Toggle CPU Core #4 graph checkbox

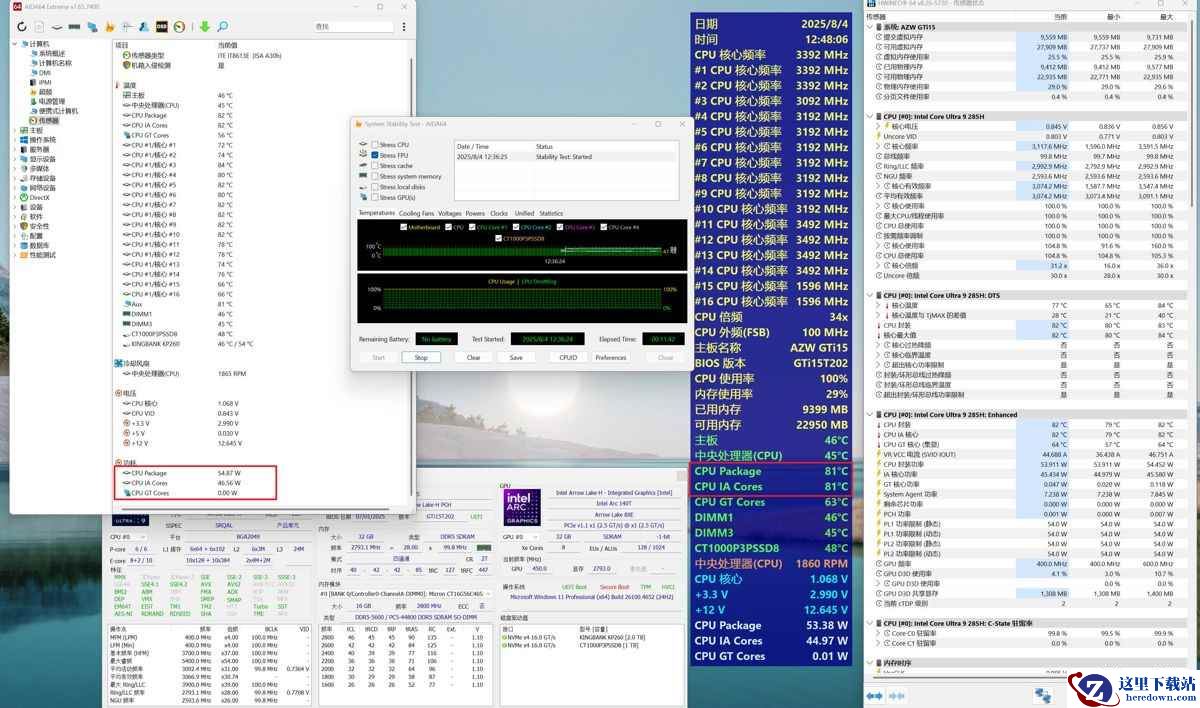pos(604,227)
